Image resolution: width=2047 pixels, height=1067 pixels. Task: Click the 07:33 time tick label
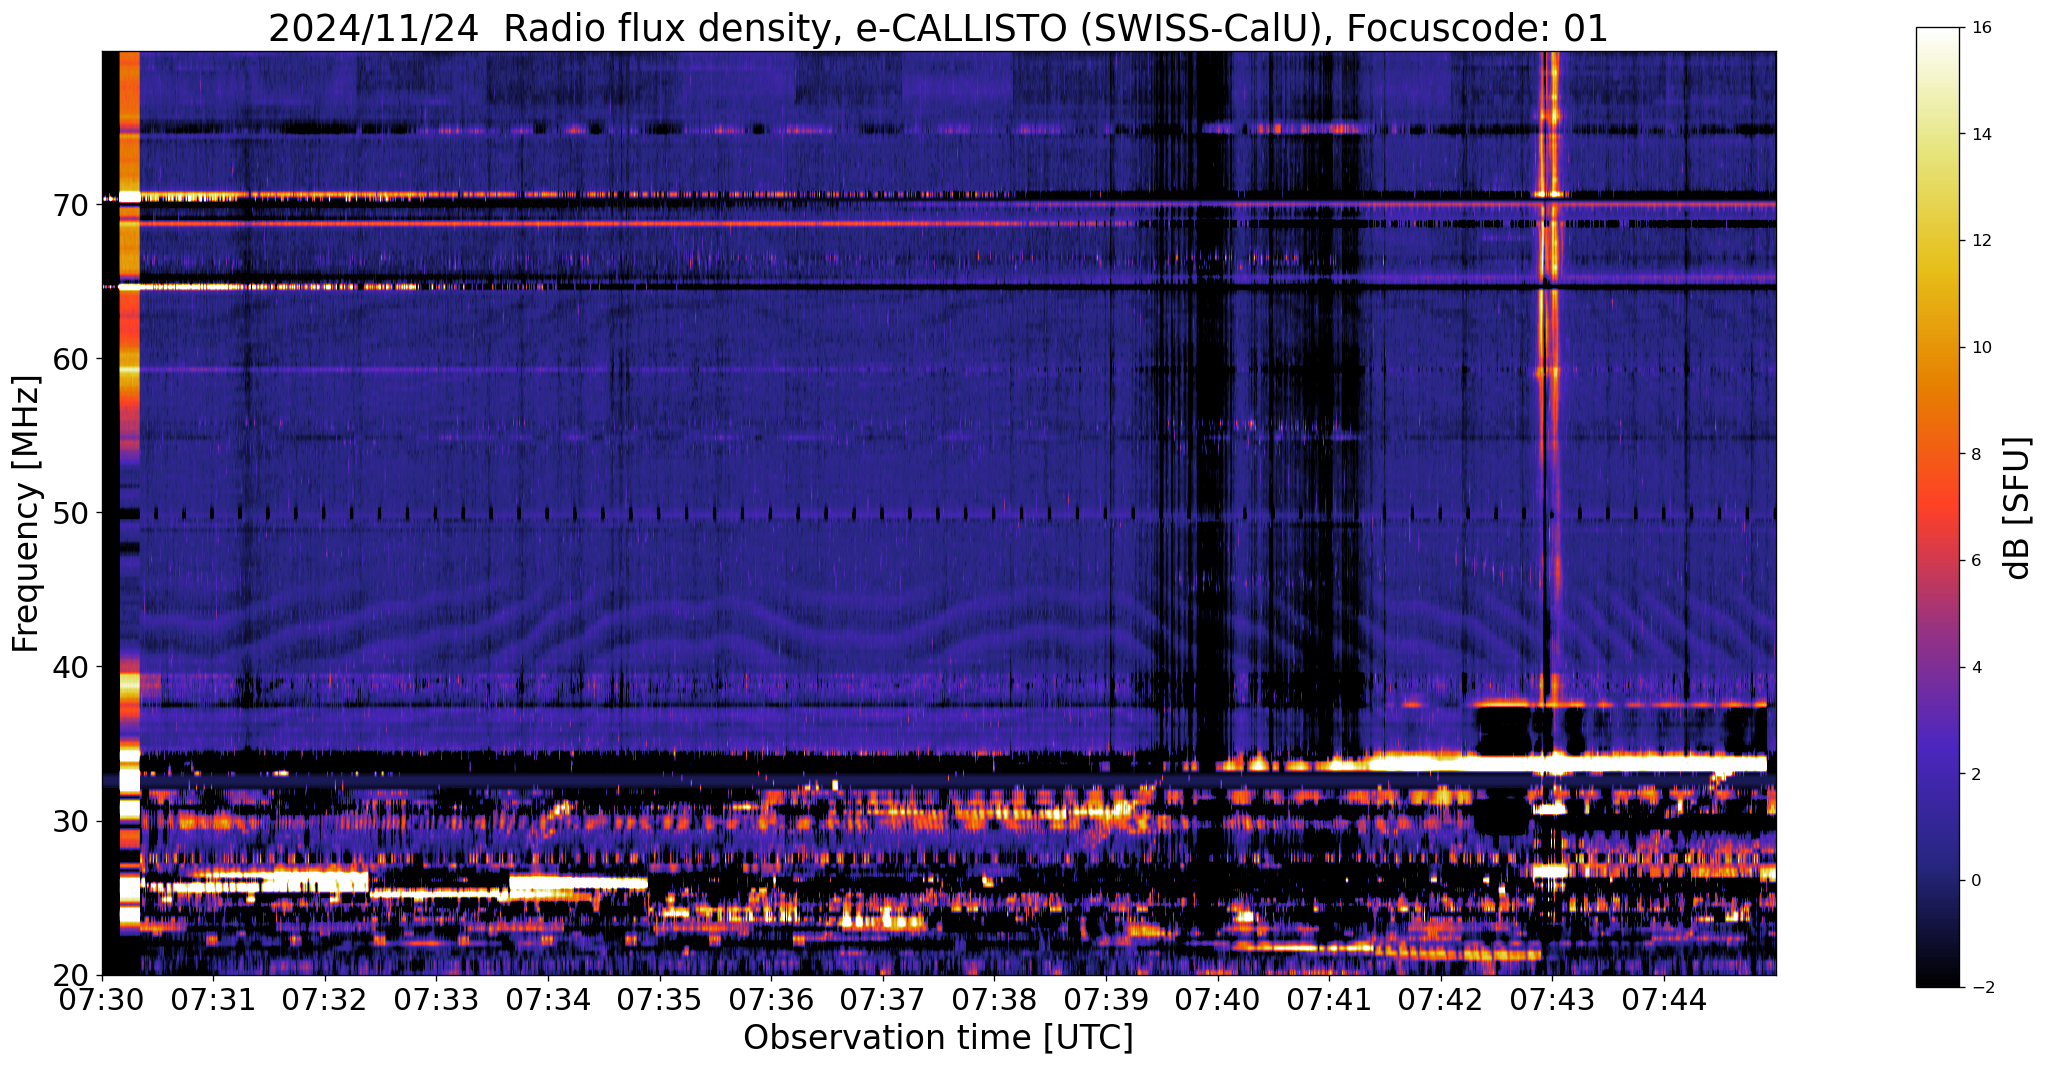pyautogui.click(x=436, y=1000)
